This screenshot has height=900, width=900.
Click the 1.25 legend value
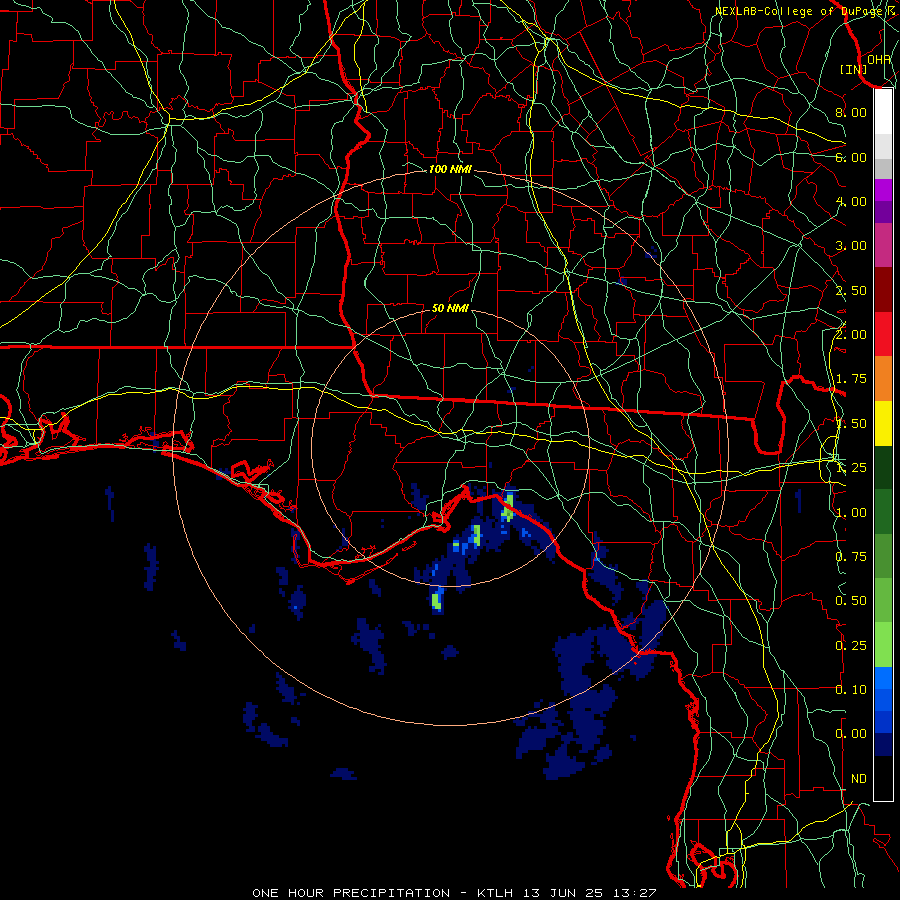pos(851,468)
